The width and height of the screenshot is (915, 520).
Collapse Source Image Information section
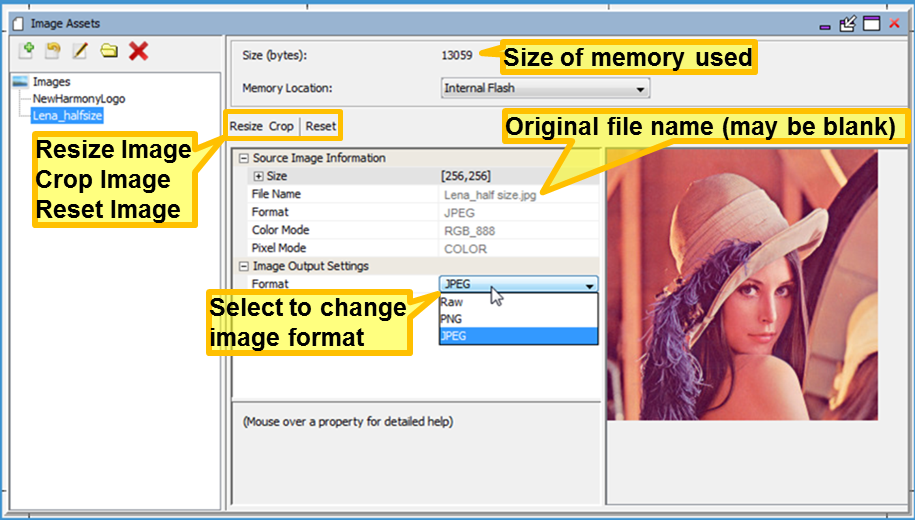(244, 158)
